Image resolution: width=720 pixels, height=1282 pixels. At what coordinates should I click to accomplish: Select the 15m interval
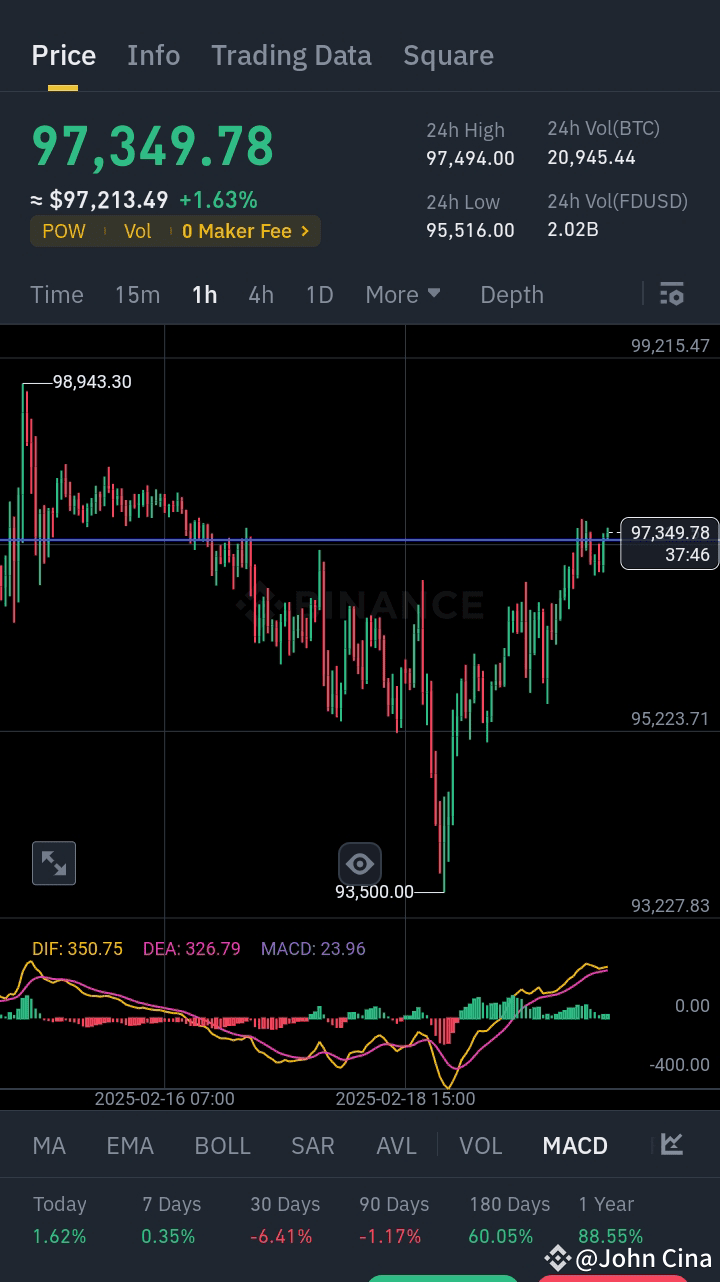pyautogui.click(x=137, y=295)
